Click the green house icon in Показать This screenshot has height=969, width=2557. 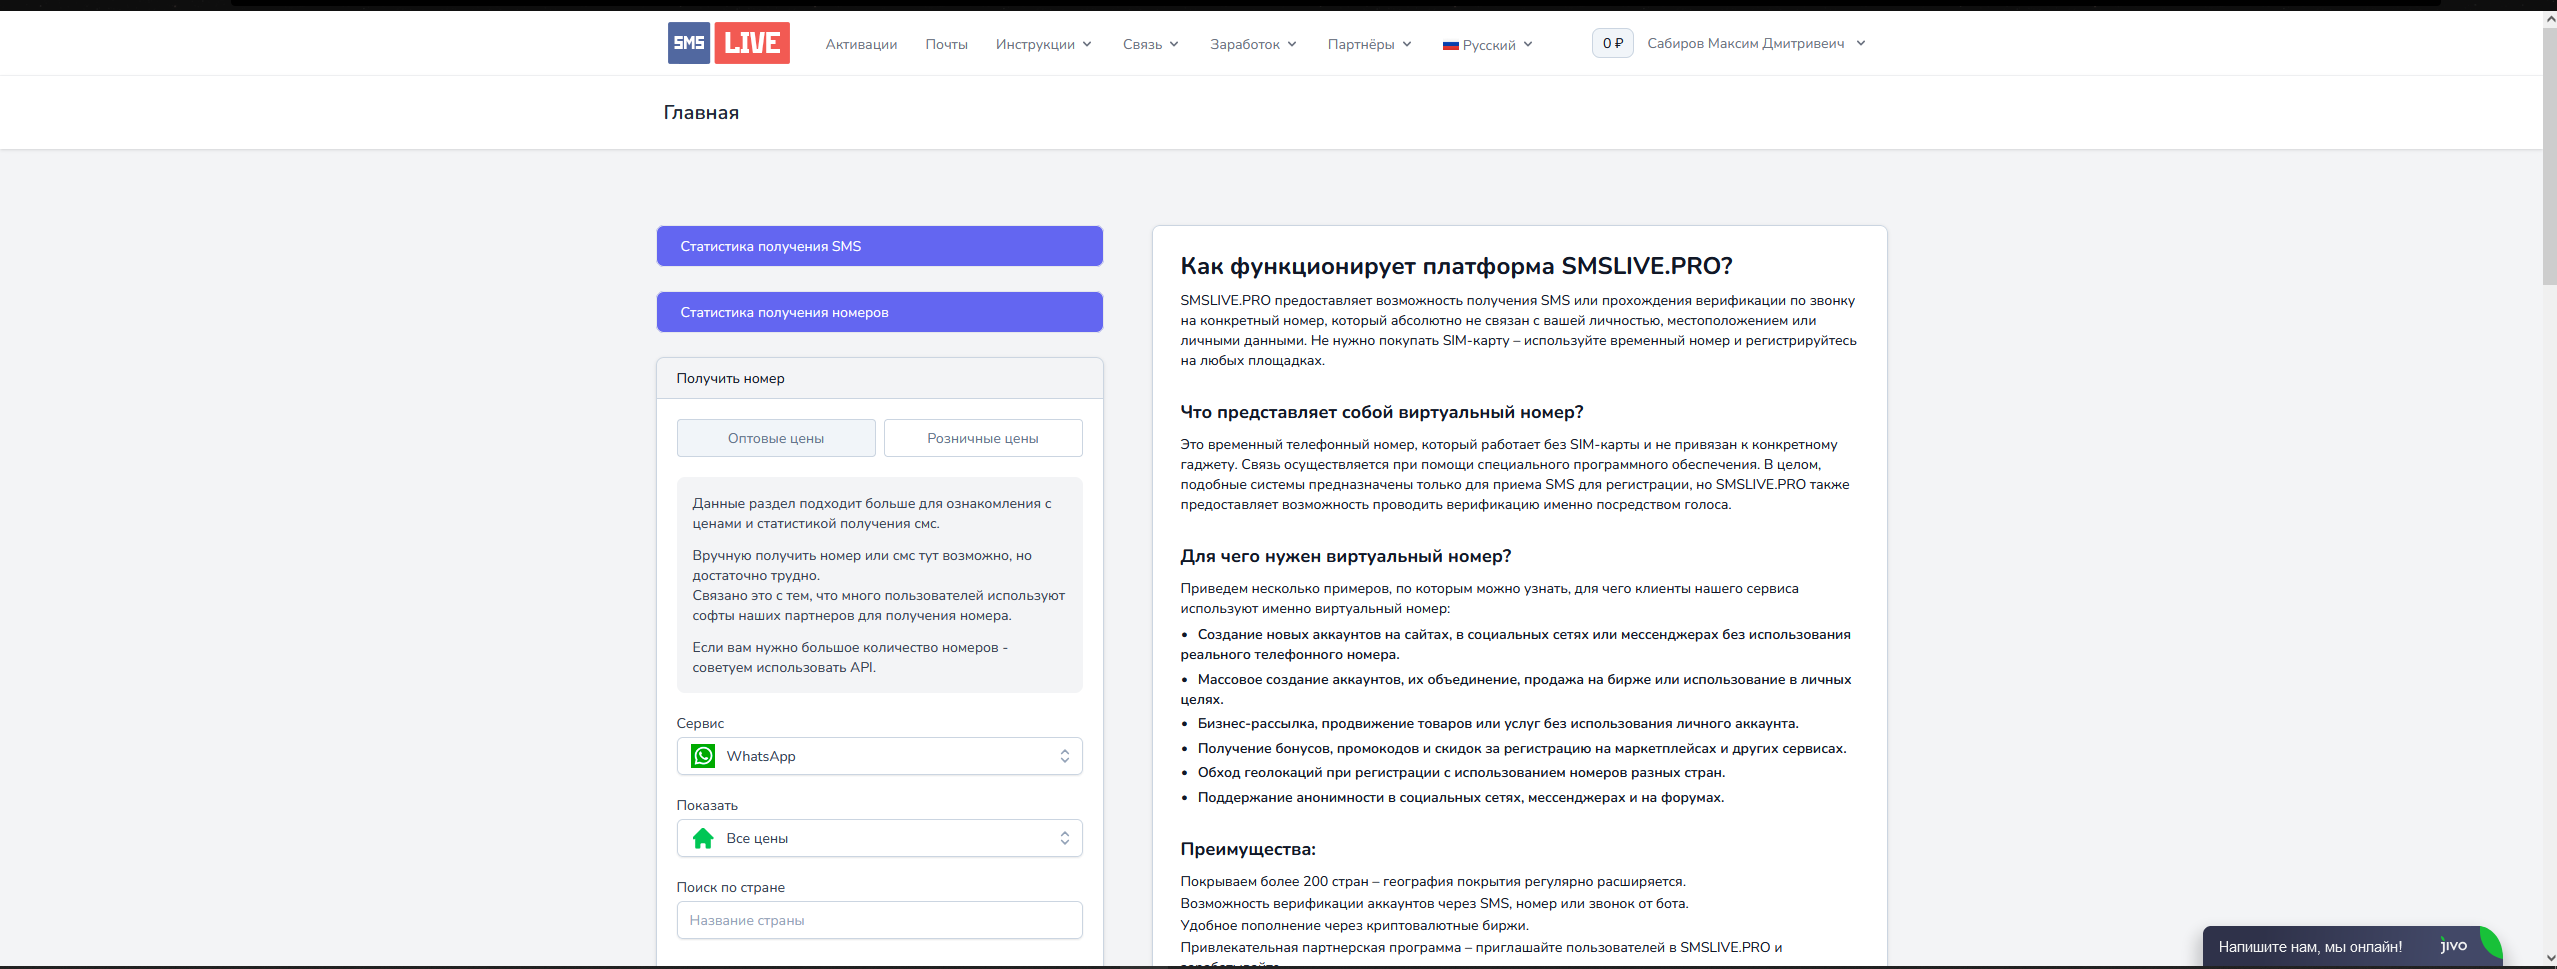pyautogui.click(x=703, y=838)
